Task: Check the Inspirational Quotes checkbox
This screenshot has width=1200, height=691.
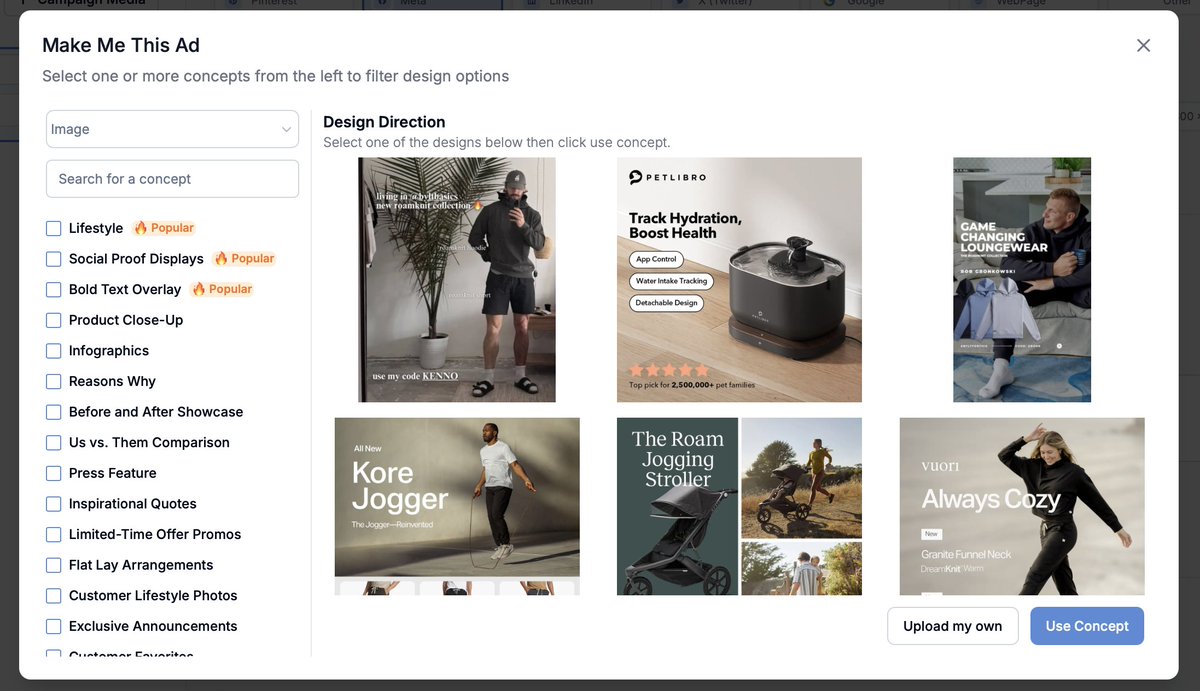Action: tap(54, 504)
